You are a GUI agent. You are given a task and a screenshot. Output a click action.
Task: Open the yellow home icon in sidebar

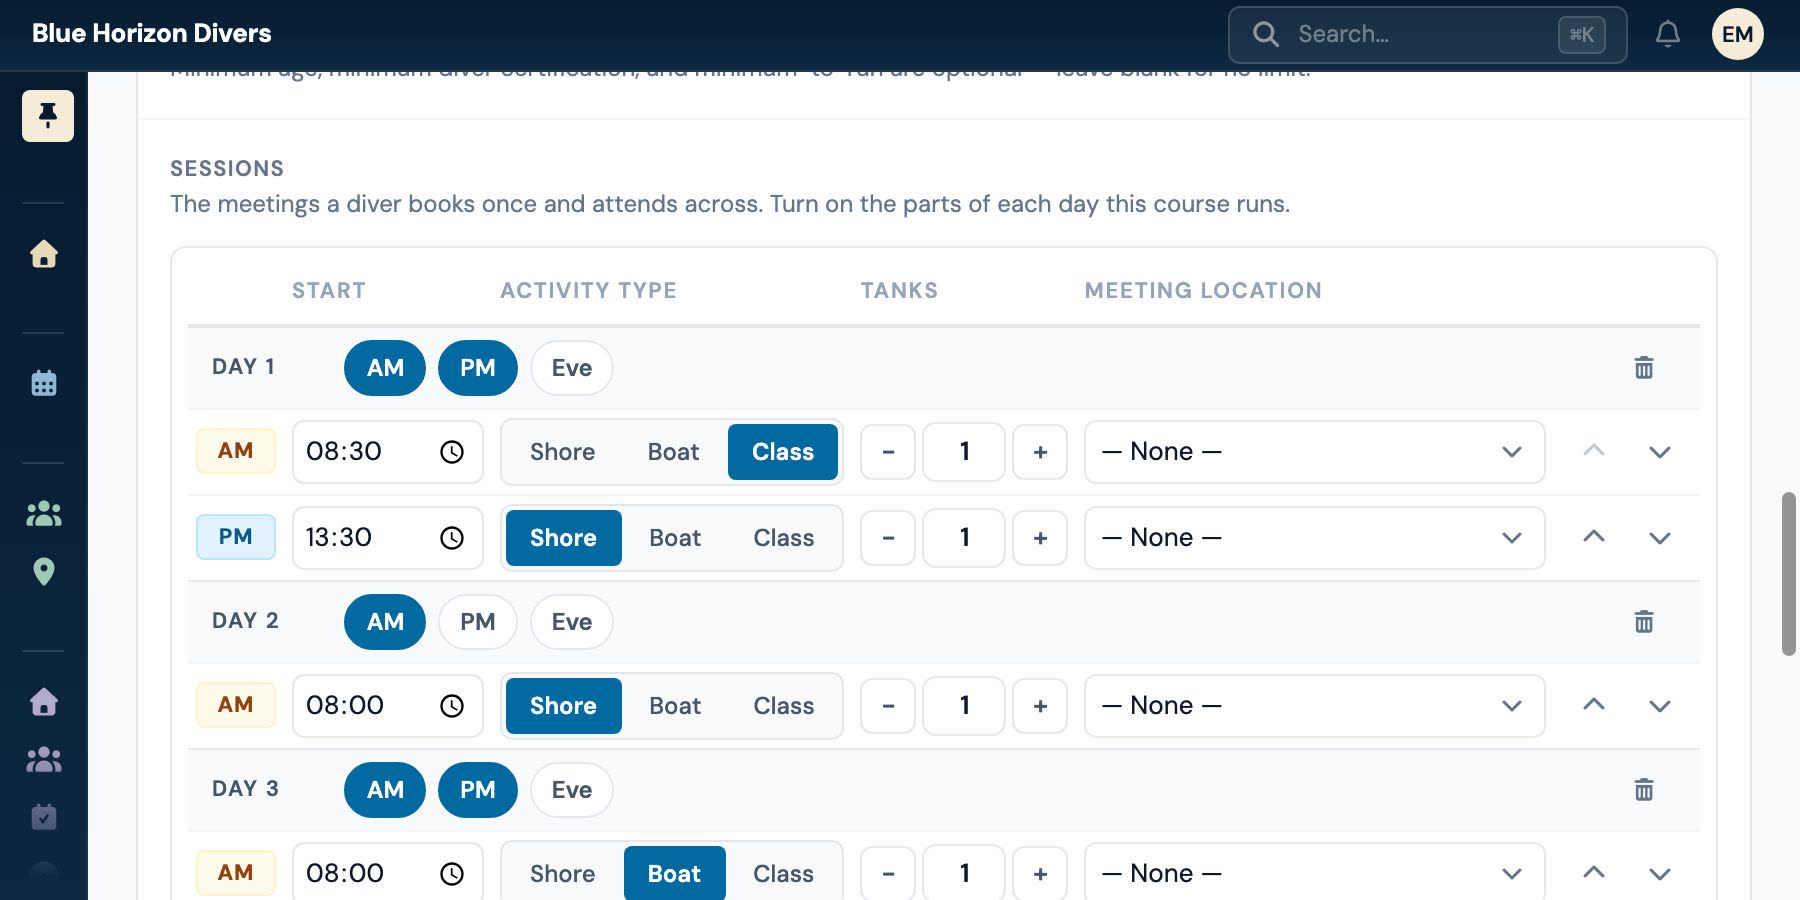tap(44, 254)
